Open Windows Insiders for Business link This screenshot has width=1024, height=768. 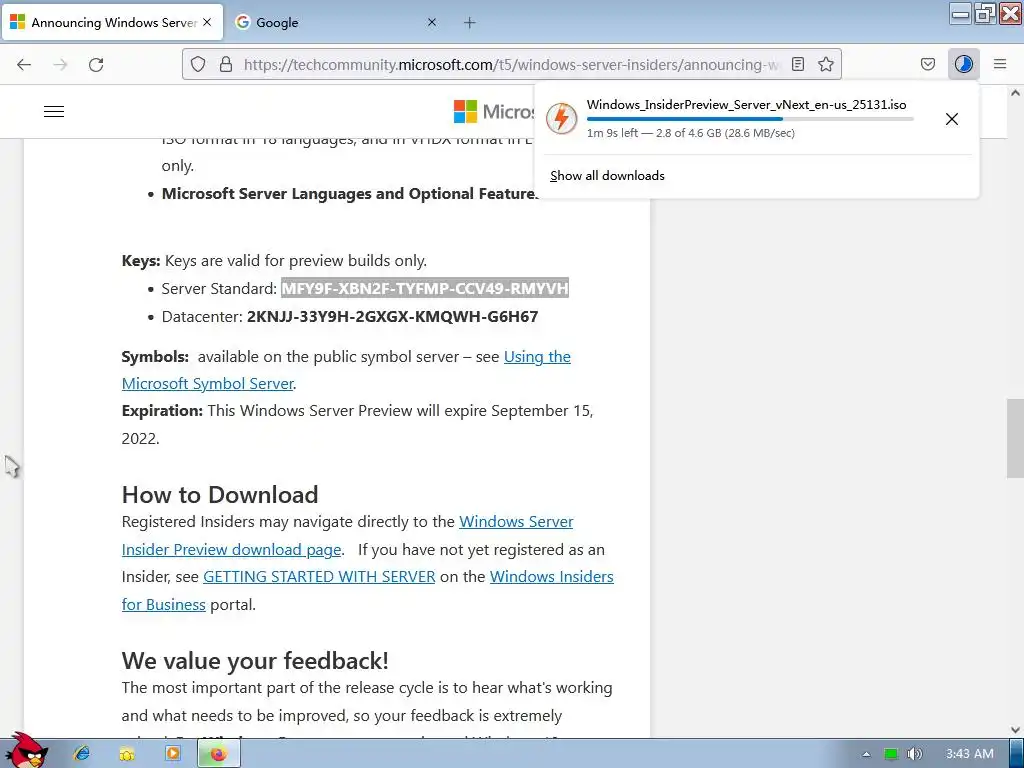368,590
